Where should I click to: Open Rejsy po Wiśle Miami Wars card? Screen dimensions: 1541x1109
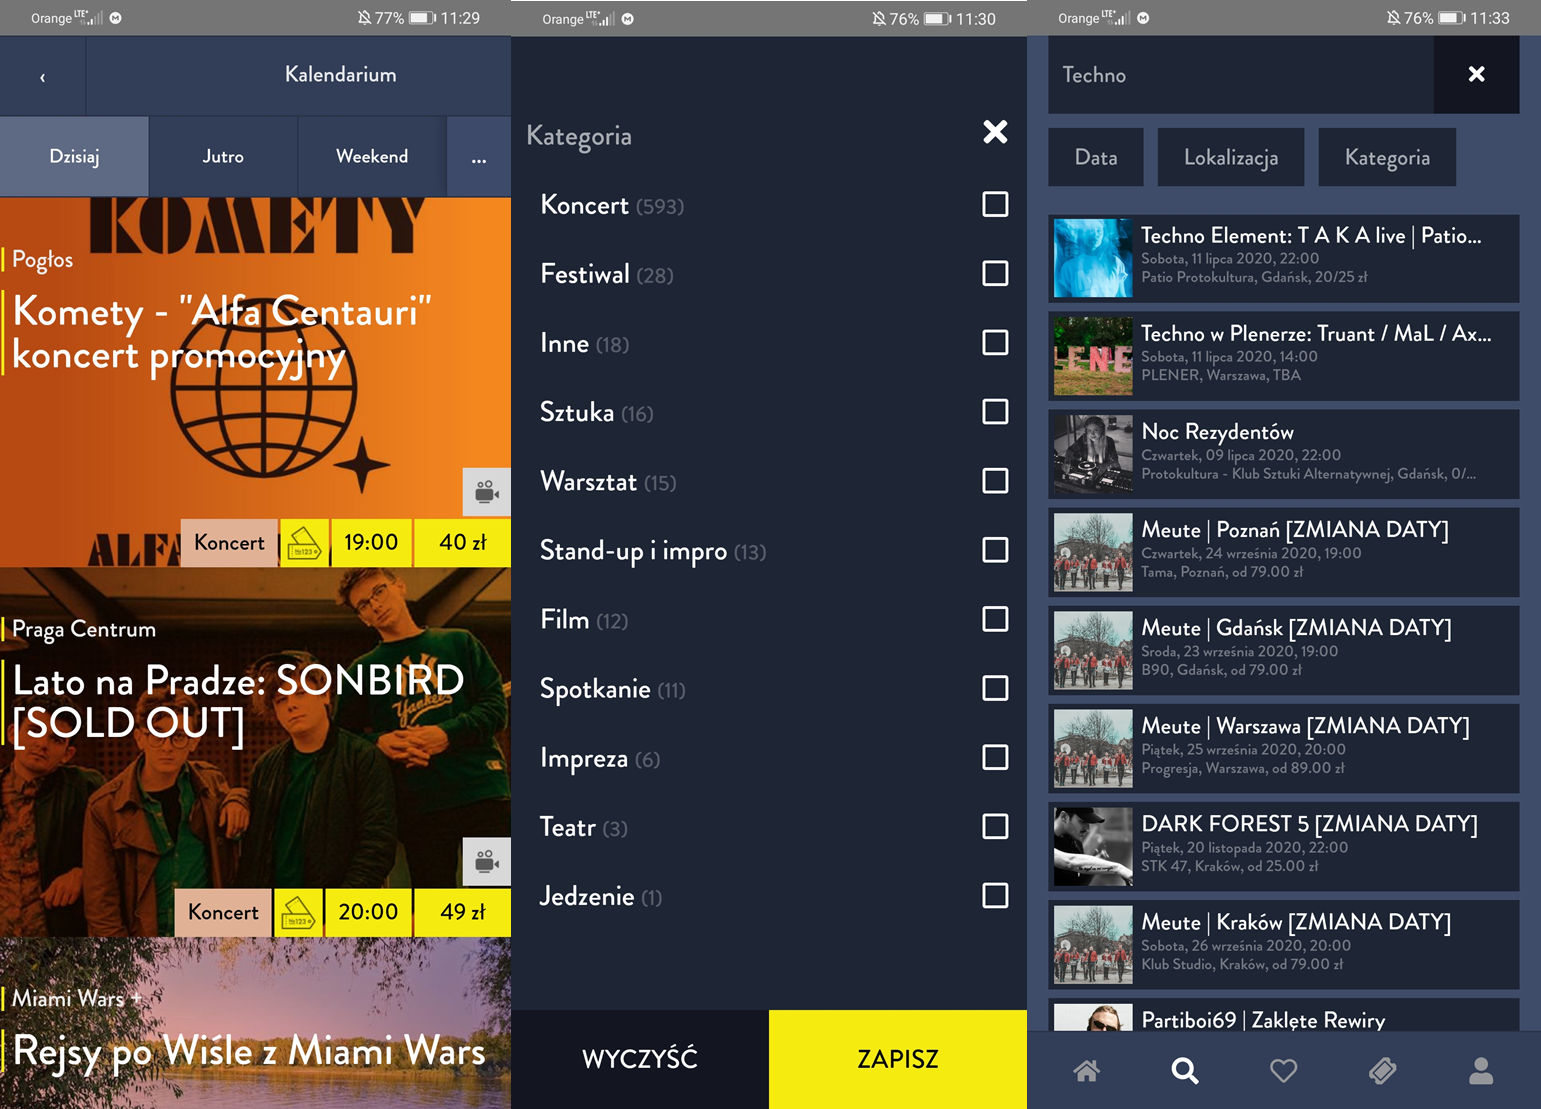coord(255,1023)
